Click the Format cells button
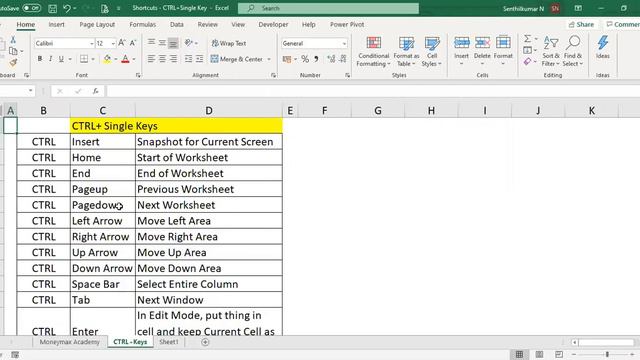The height and width of the screenshot is (360, 640). click(x=503, y=52)
